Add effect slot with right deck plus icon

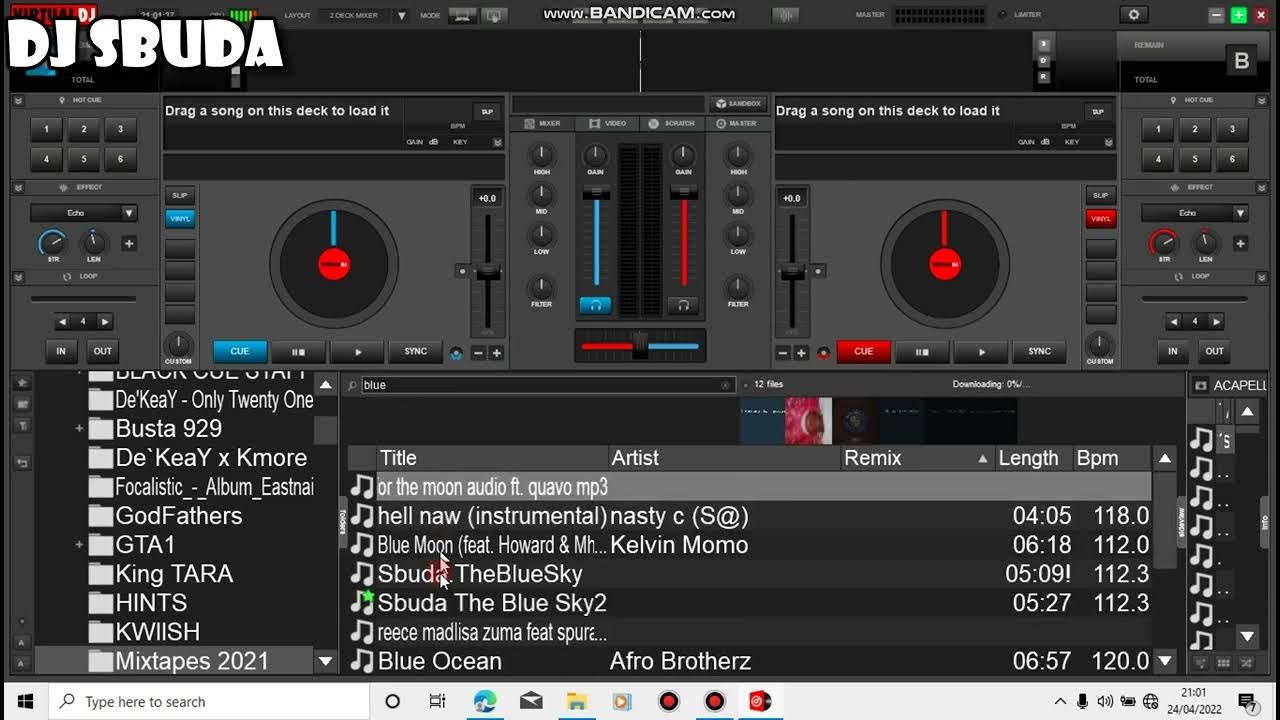[x=1240, y=243]
